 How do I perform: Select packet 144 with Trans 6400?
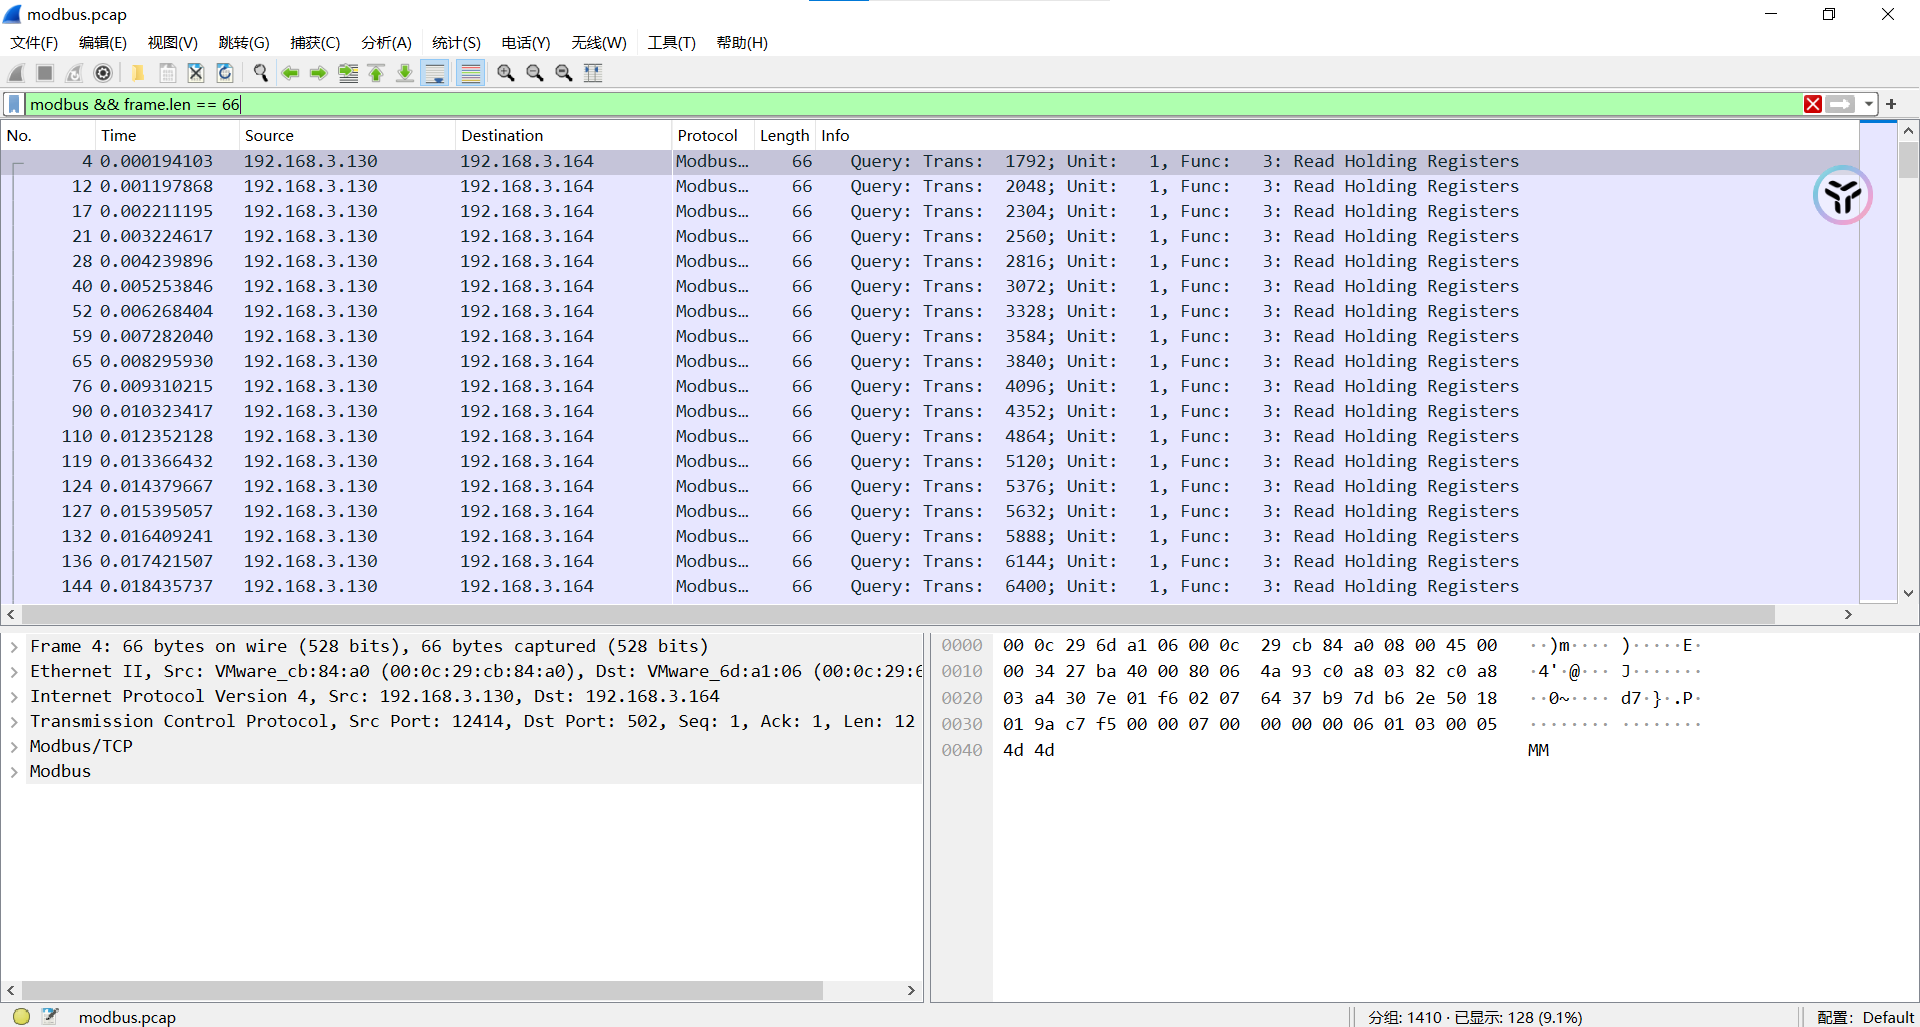coord(930,586)
